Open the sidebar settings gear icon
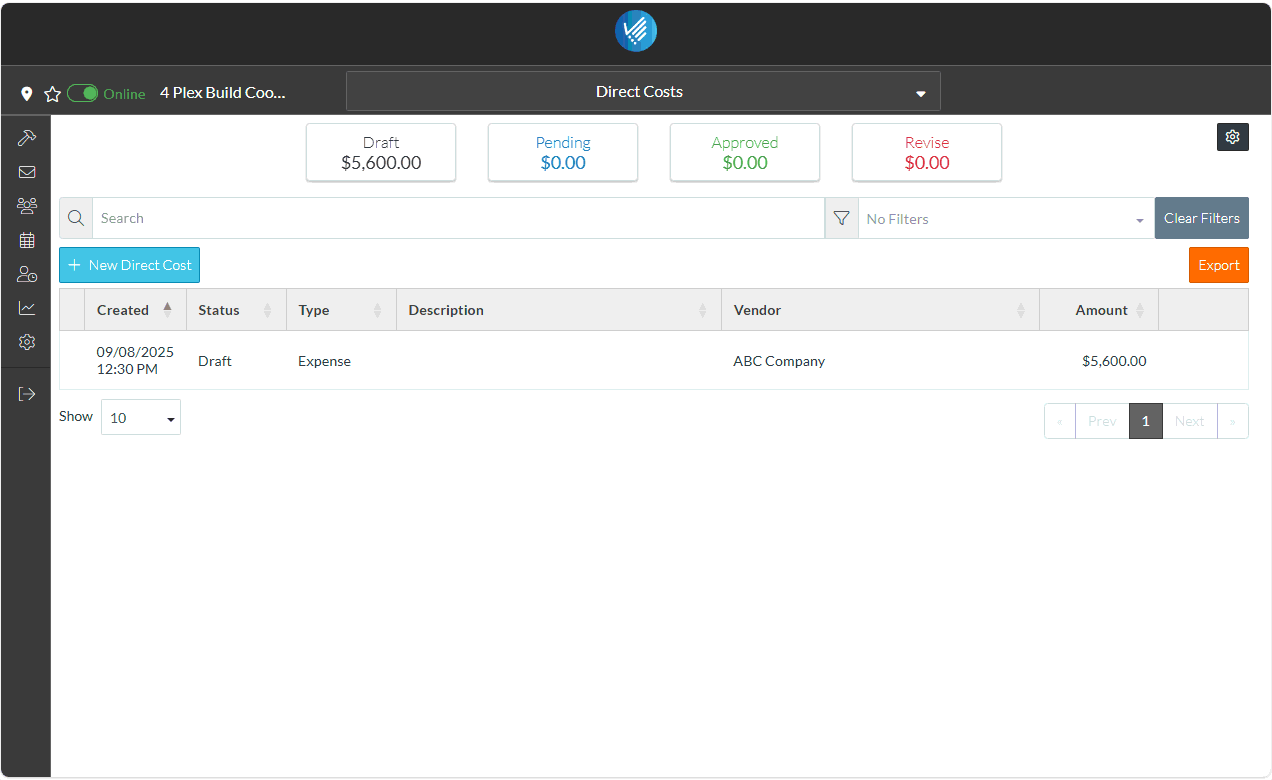The height and width of the screenshot is (780, 1272). coord(27,342)
